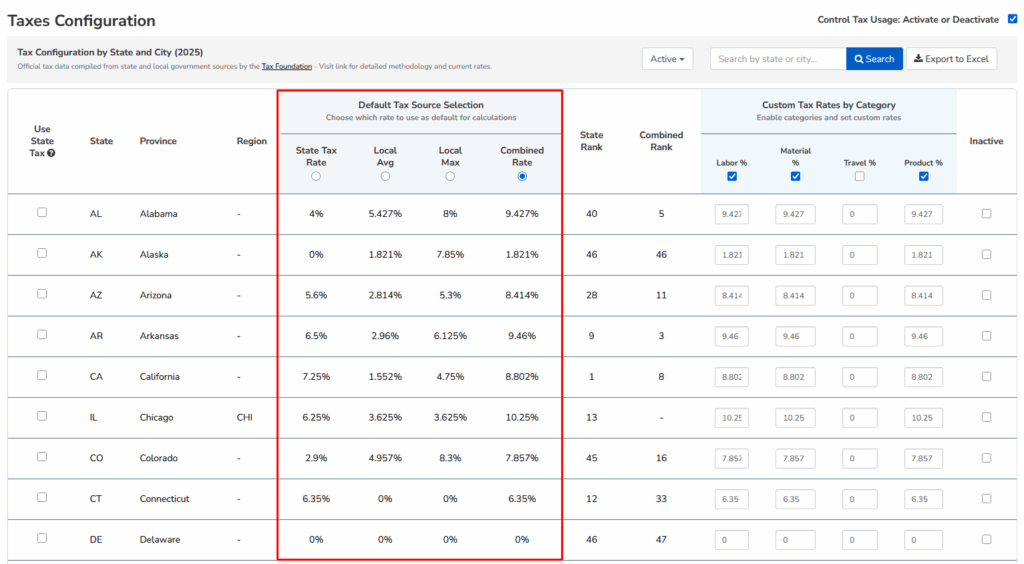Open the Active filter dropdown
The image size is (1024, 564).
tap(667, 59)
